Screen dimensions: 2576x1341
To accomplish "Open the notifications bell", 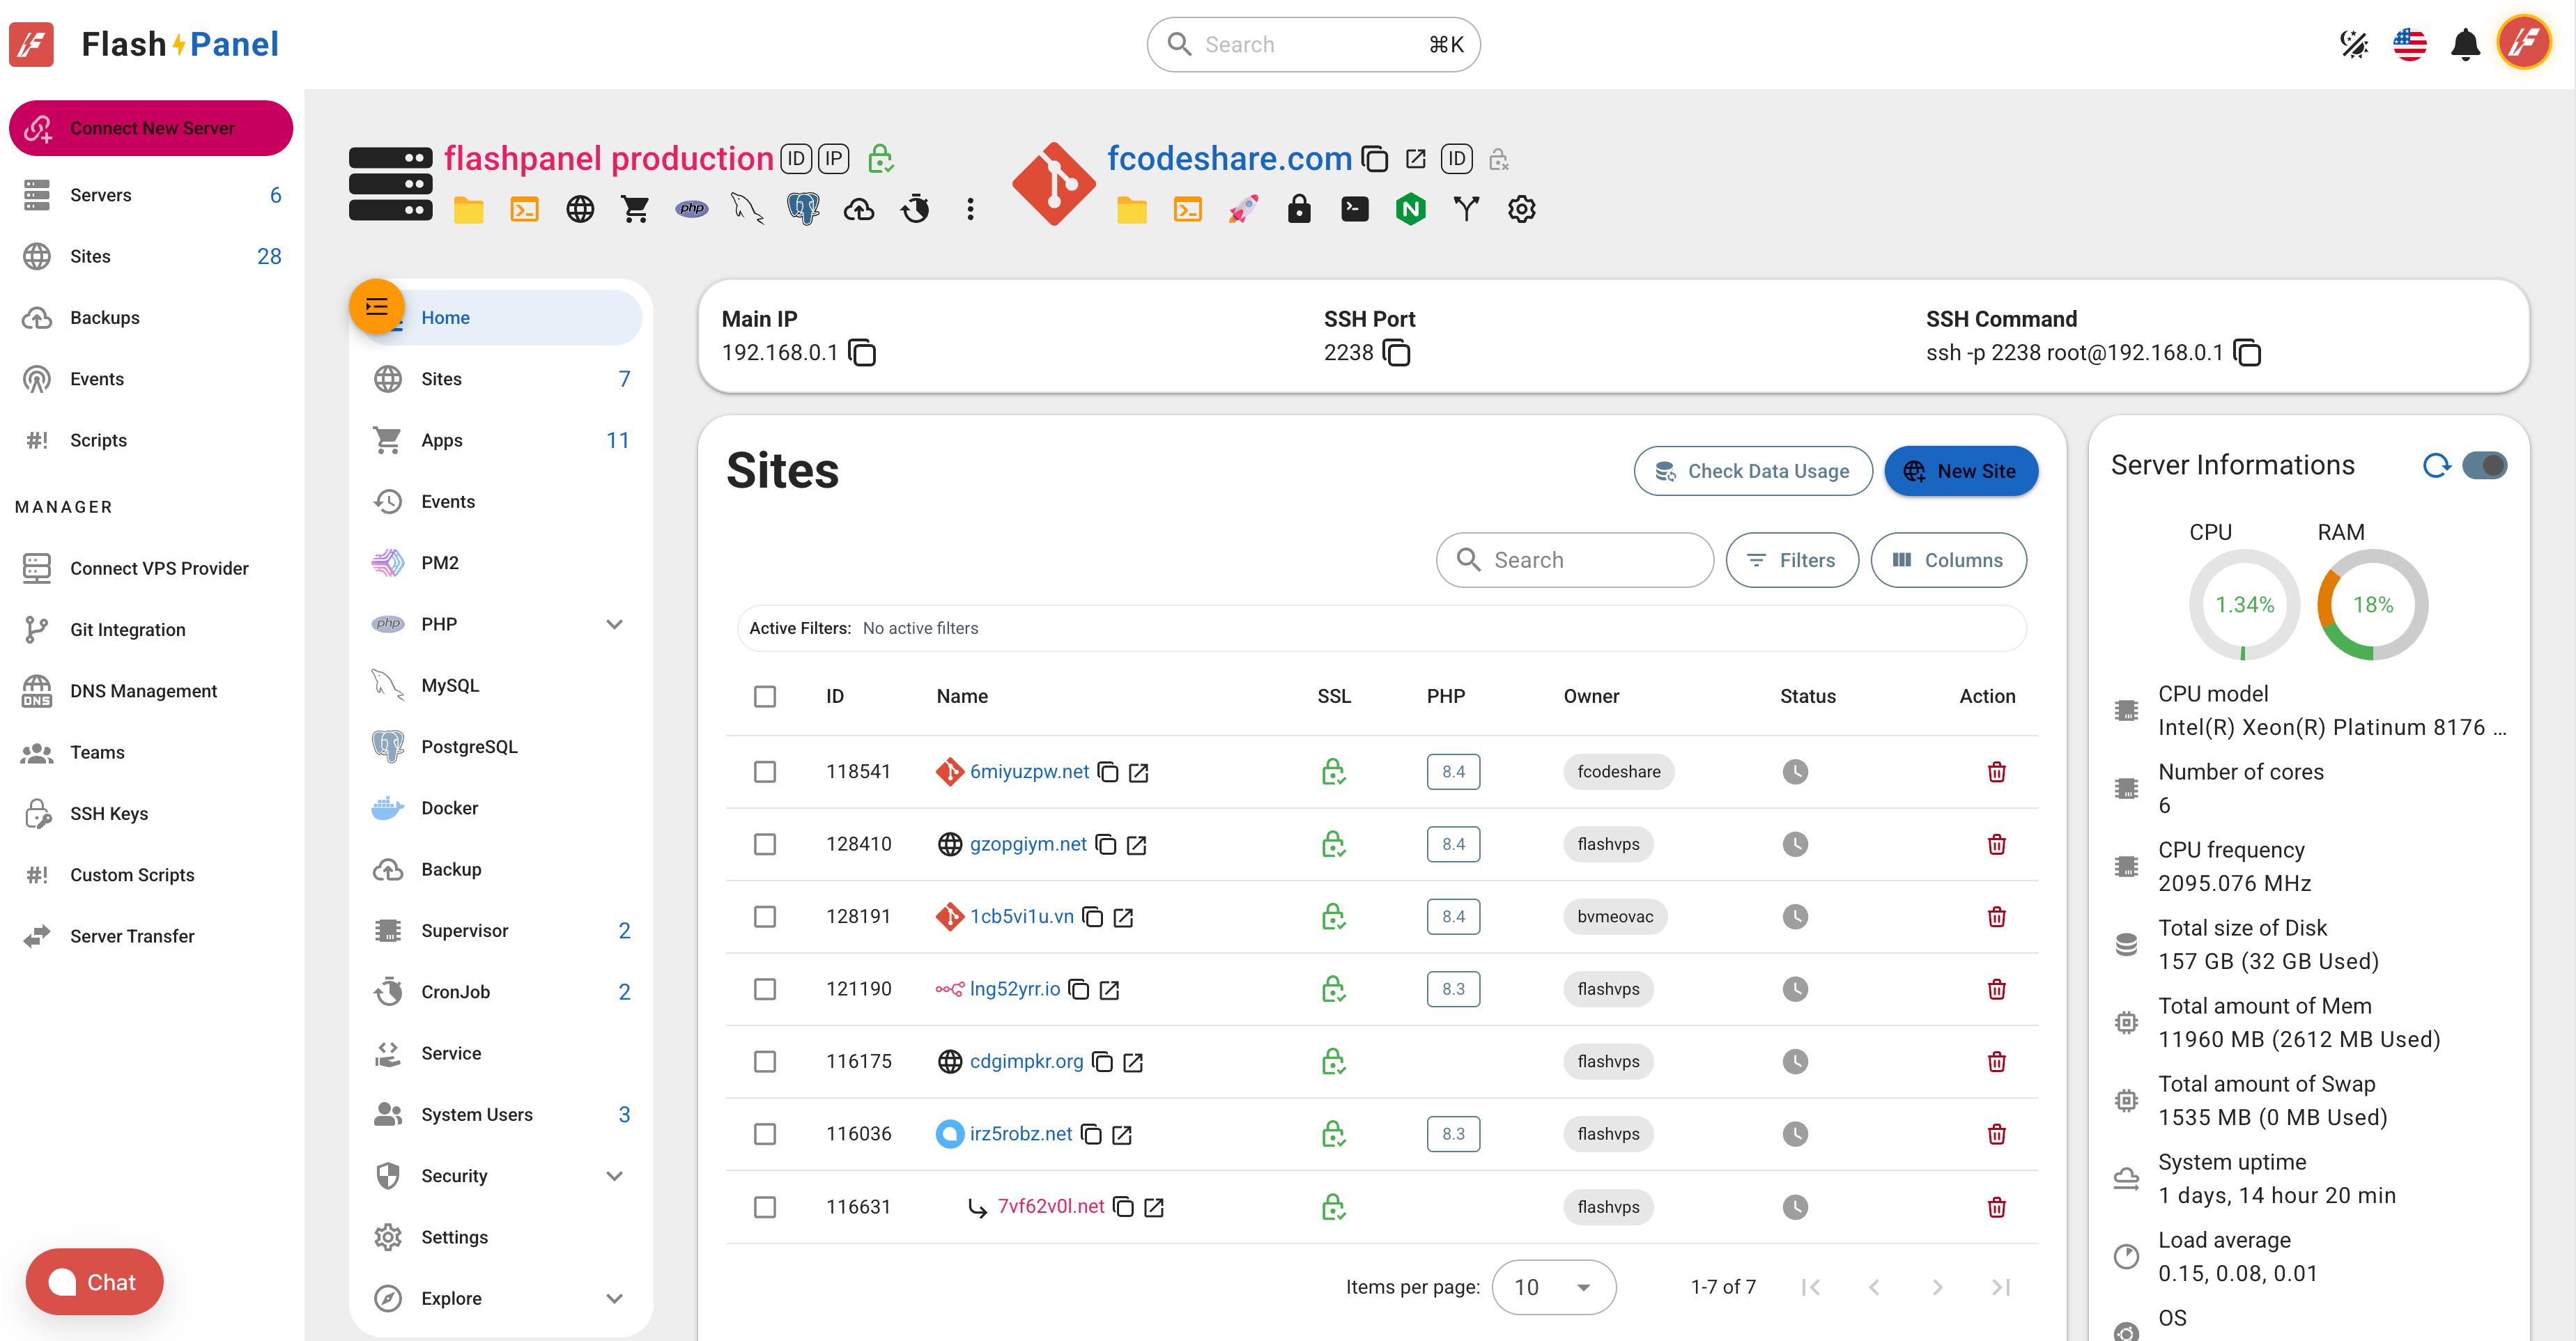I will [2465, 44].
